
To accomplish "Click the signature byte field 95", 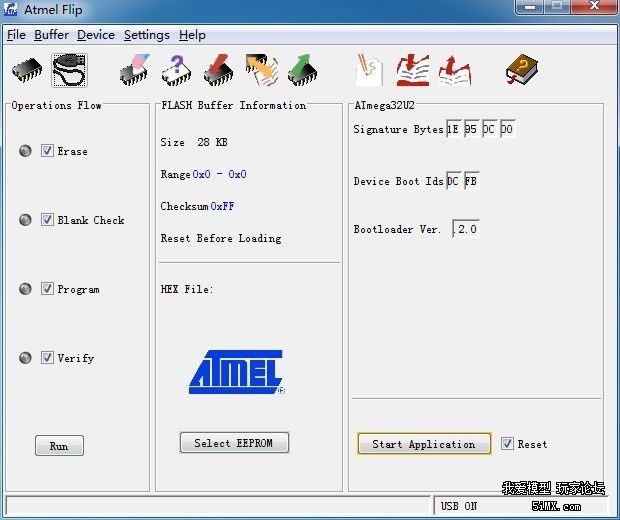I will [x=471, y=129].
